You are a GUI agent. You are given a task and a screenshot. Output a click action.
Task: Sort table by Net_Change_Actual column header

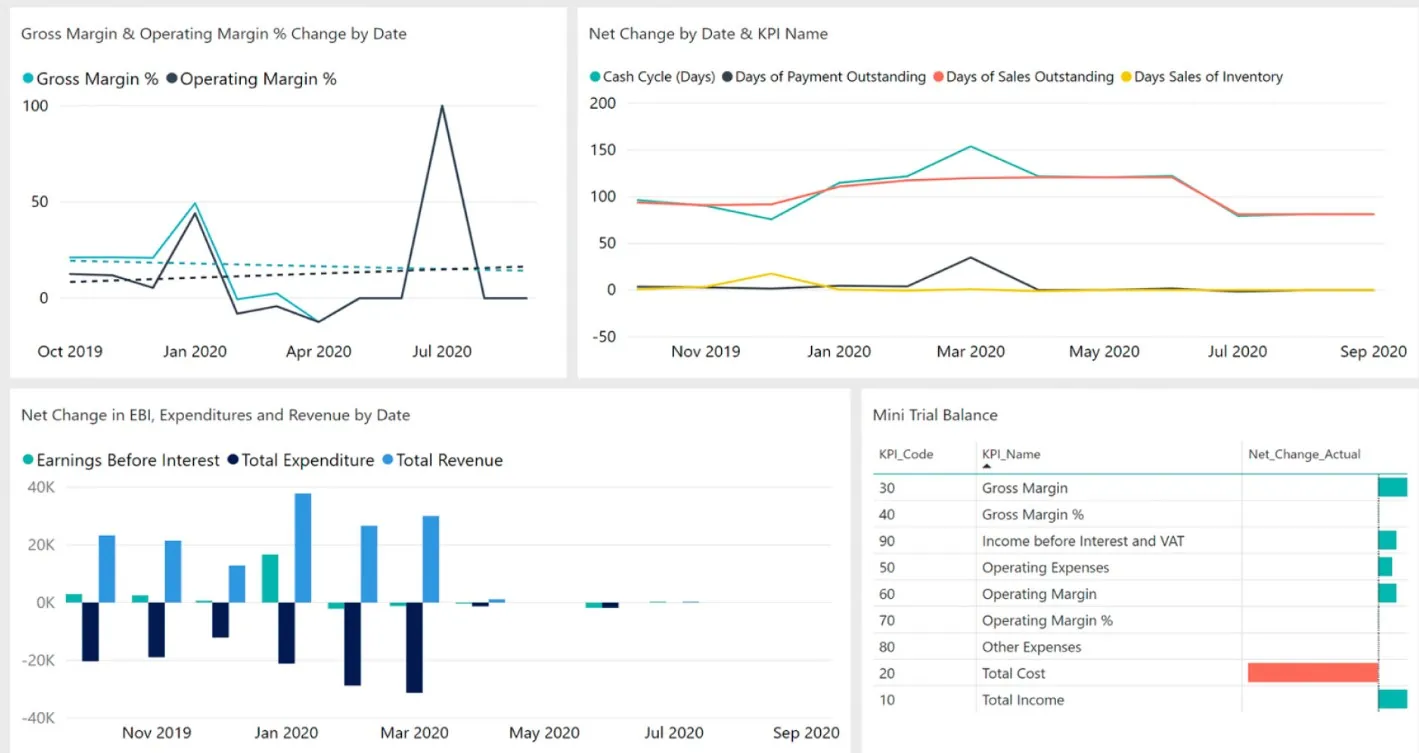1304,454
